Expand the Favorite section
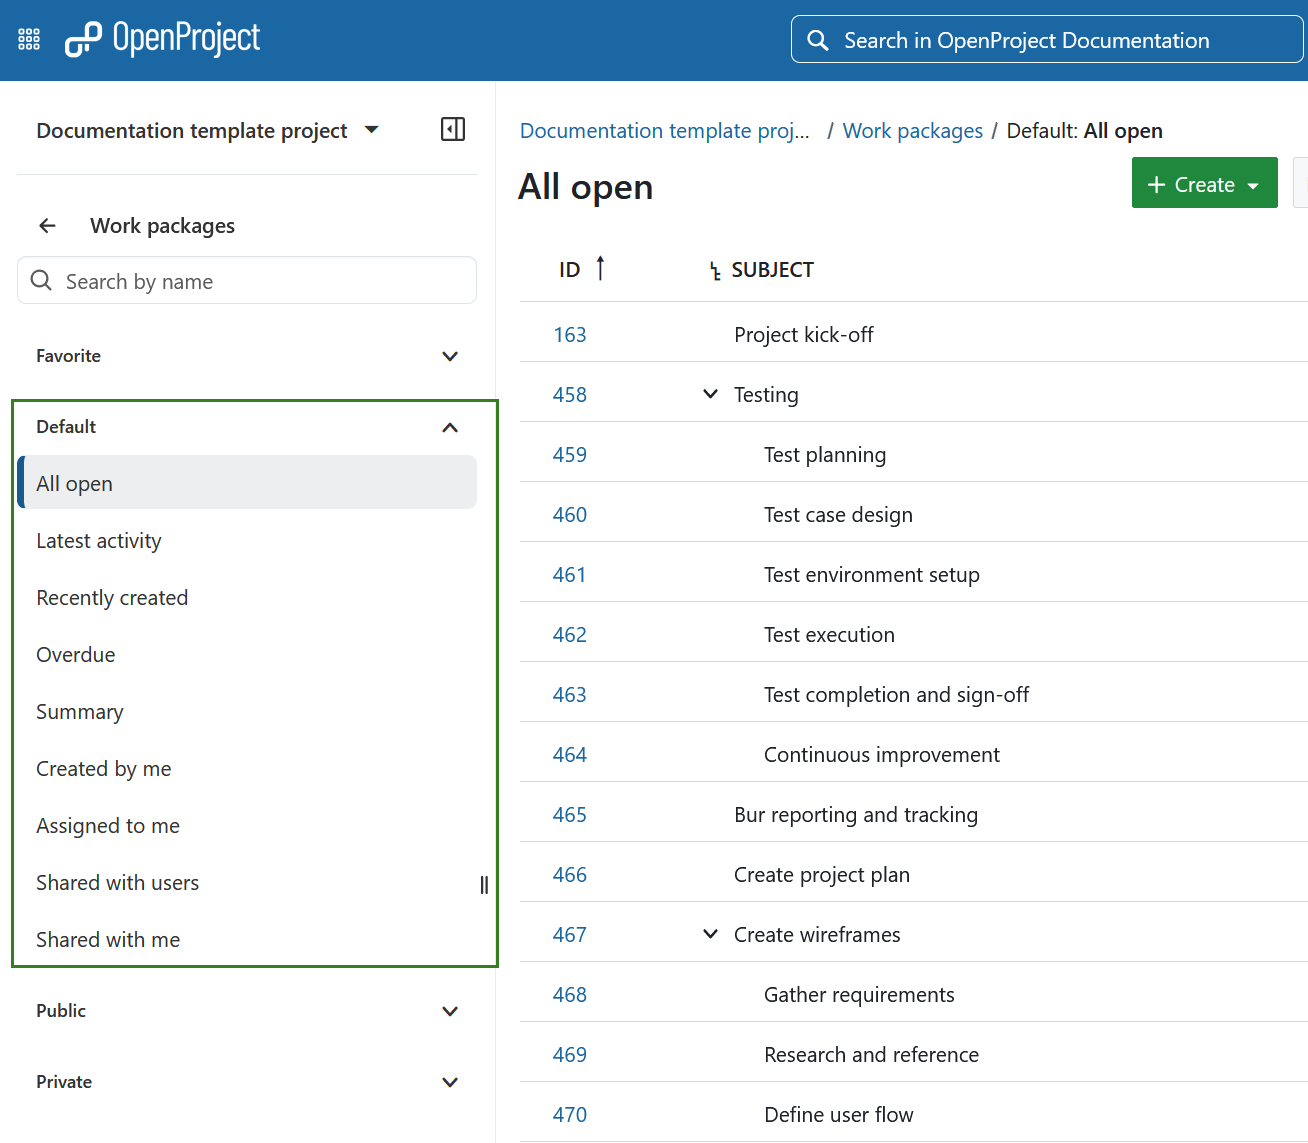The width and height of the screenshot is (1308, 1143). 450,356
